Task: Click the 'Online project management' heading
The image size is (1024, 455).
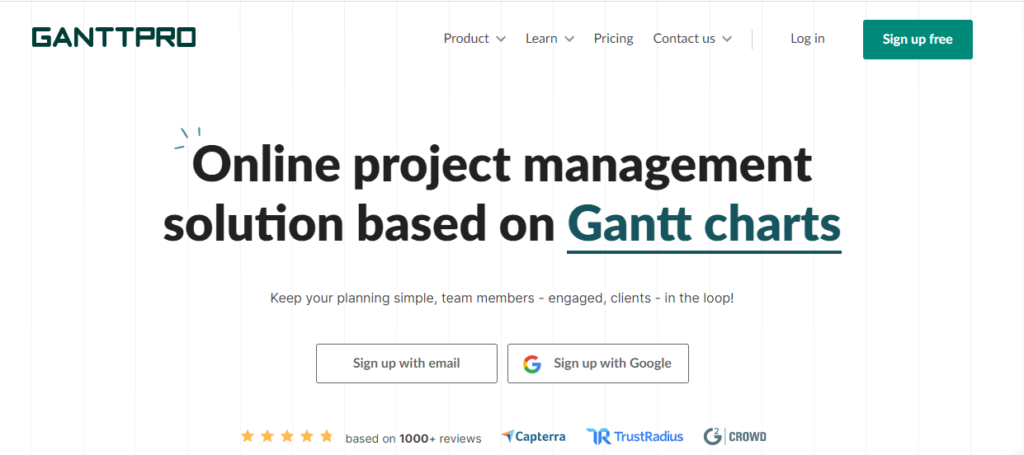Action: point(503,165)
